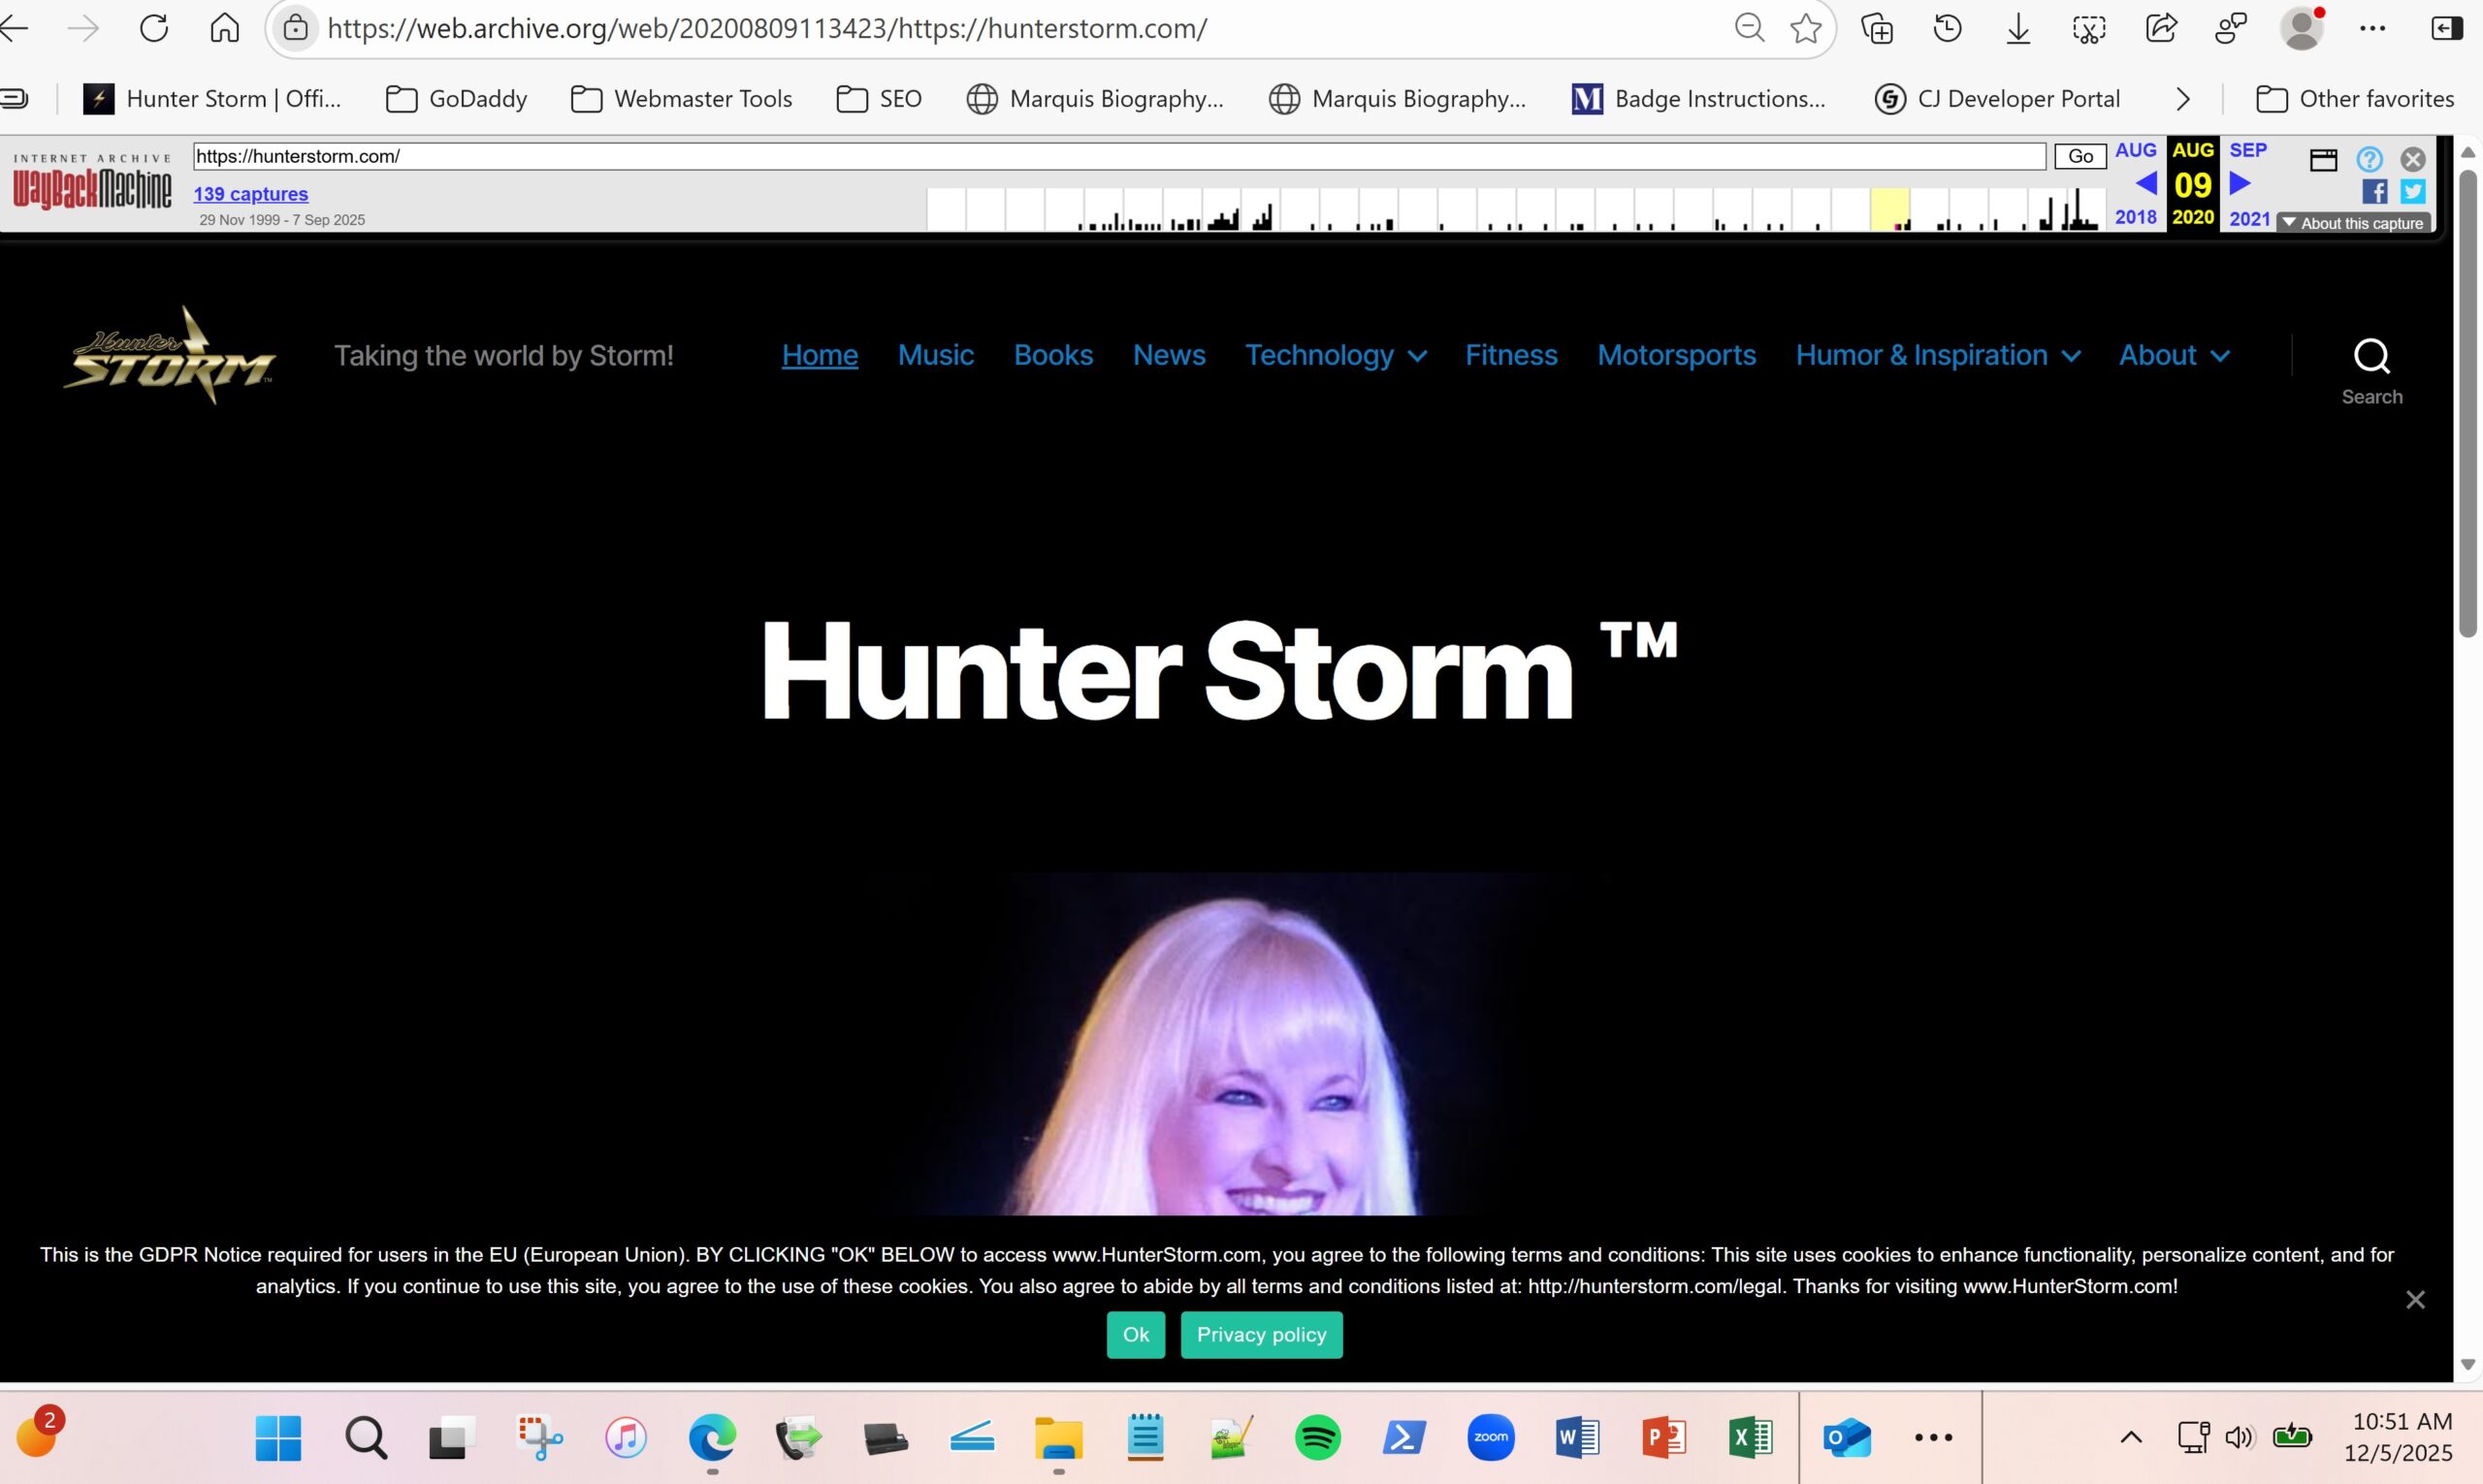The image size is (2483, 1484).
Task: Go to the Home nav link
Action: point(820,355)
